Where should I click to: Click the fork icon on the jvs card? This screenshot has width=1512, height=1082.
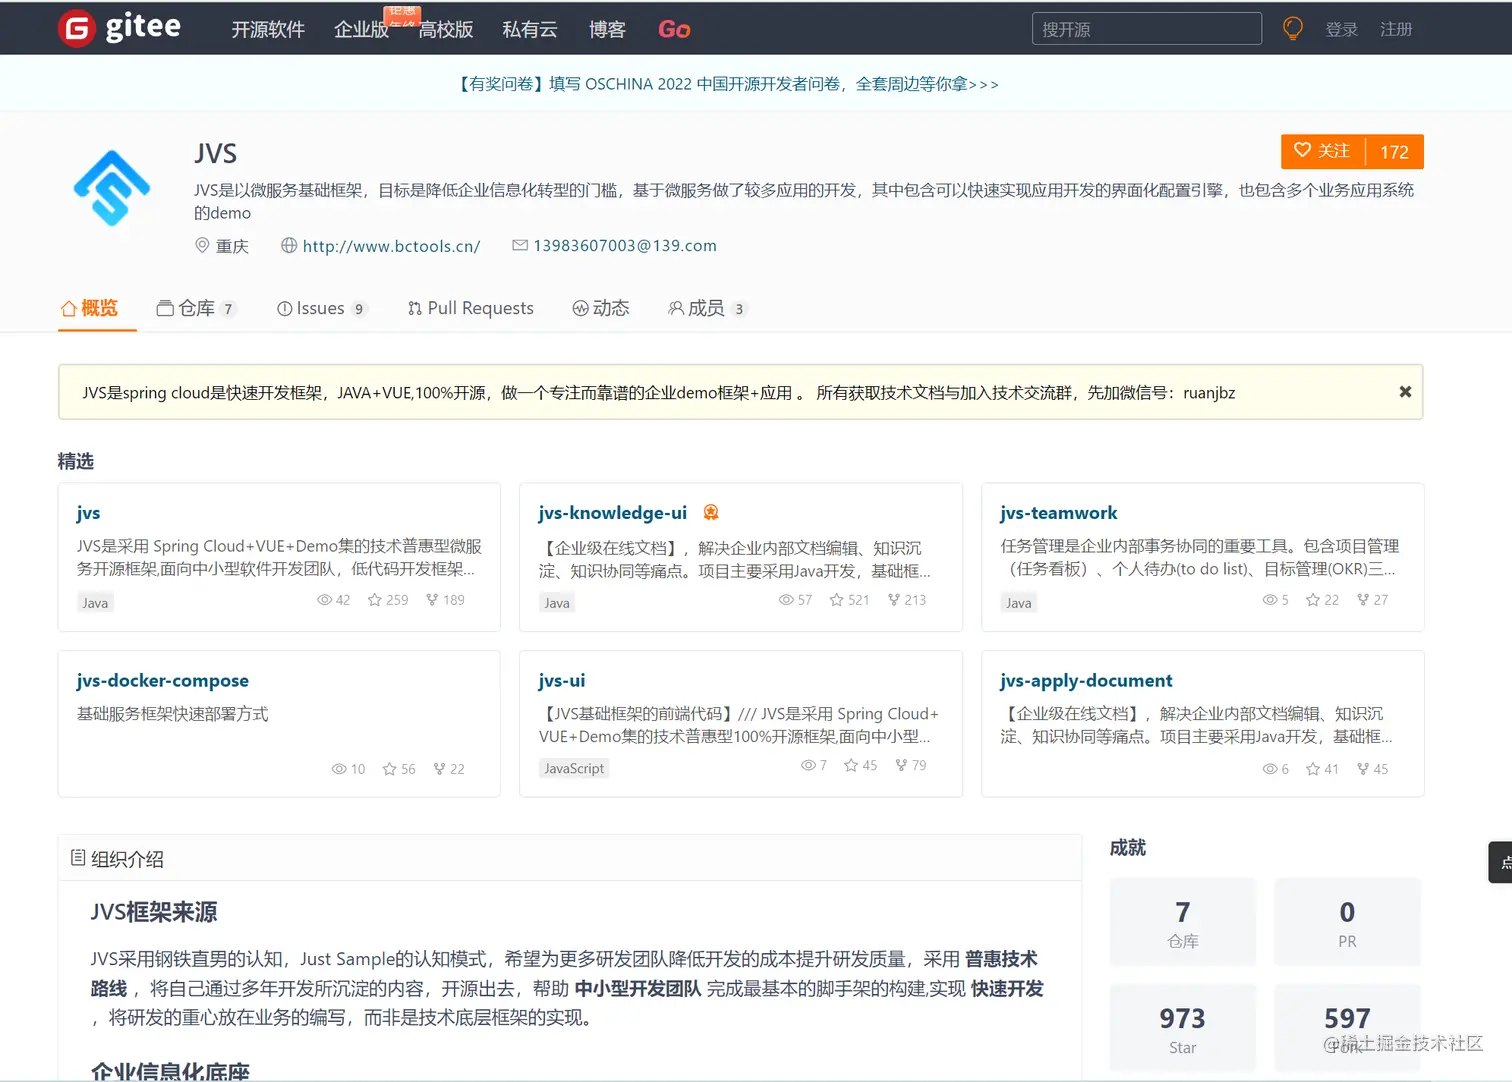click(x=432, y=600)
